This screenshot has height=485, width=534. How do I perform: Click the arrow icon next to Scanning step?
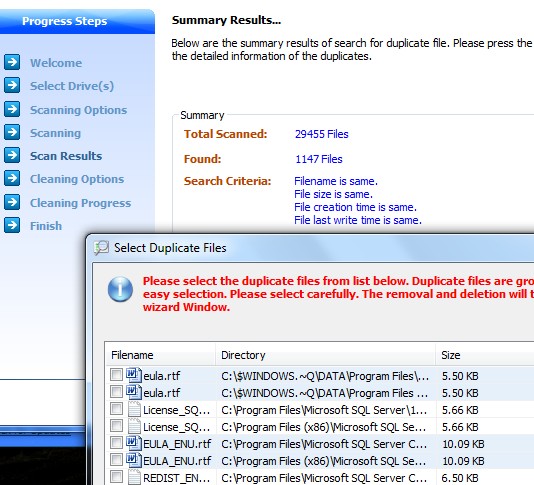12,132
